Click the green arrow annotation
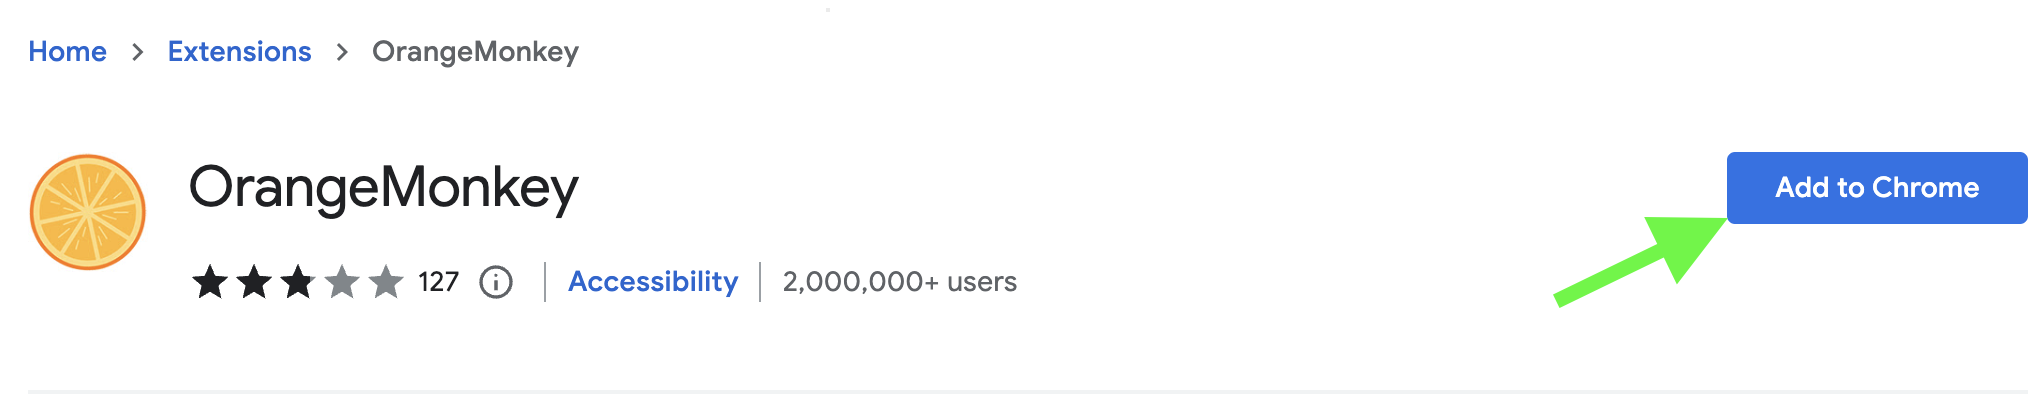This screenshot has width=2042, height=394. pyautogui.click(x=1640, y=261)
